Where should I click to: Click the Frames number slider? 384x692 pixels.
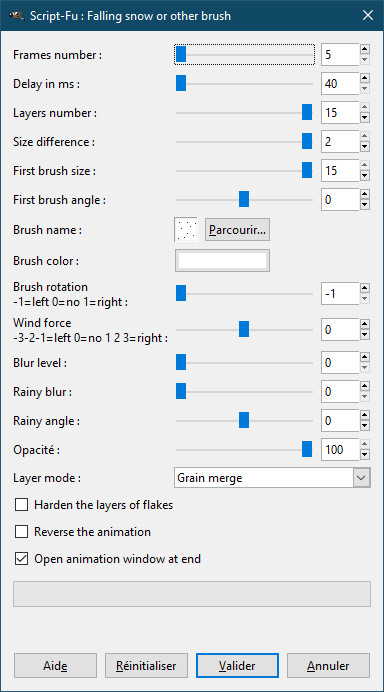click(x=245, y=55)
